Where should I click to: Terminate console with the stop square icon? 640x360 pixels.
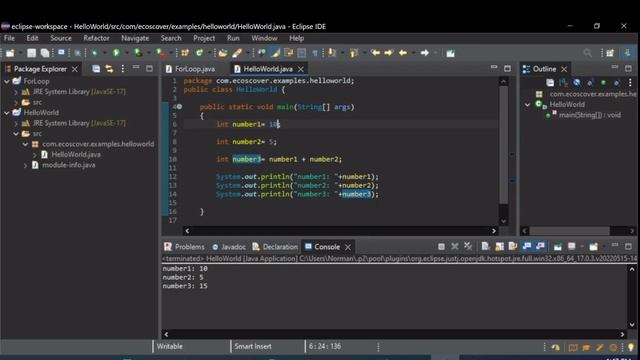441,247
